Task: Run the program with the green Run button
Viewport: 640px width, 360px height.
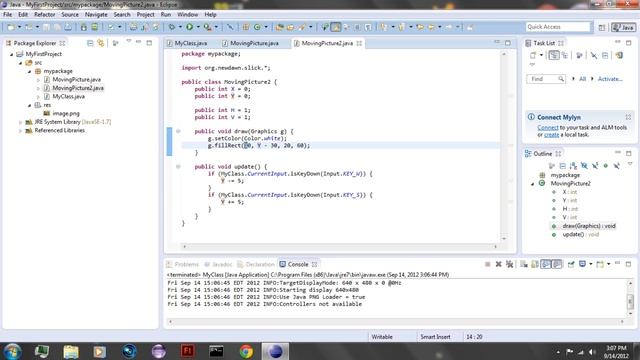Action: [189, 27]
